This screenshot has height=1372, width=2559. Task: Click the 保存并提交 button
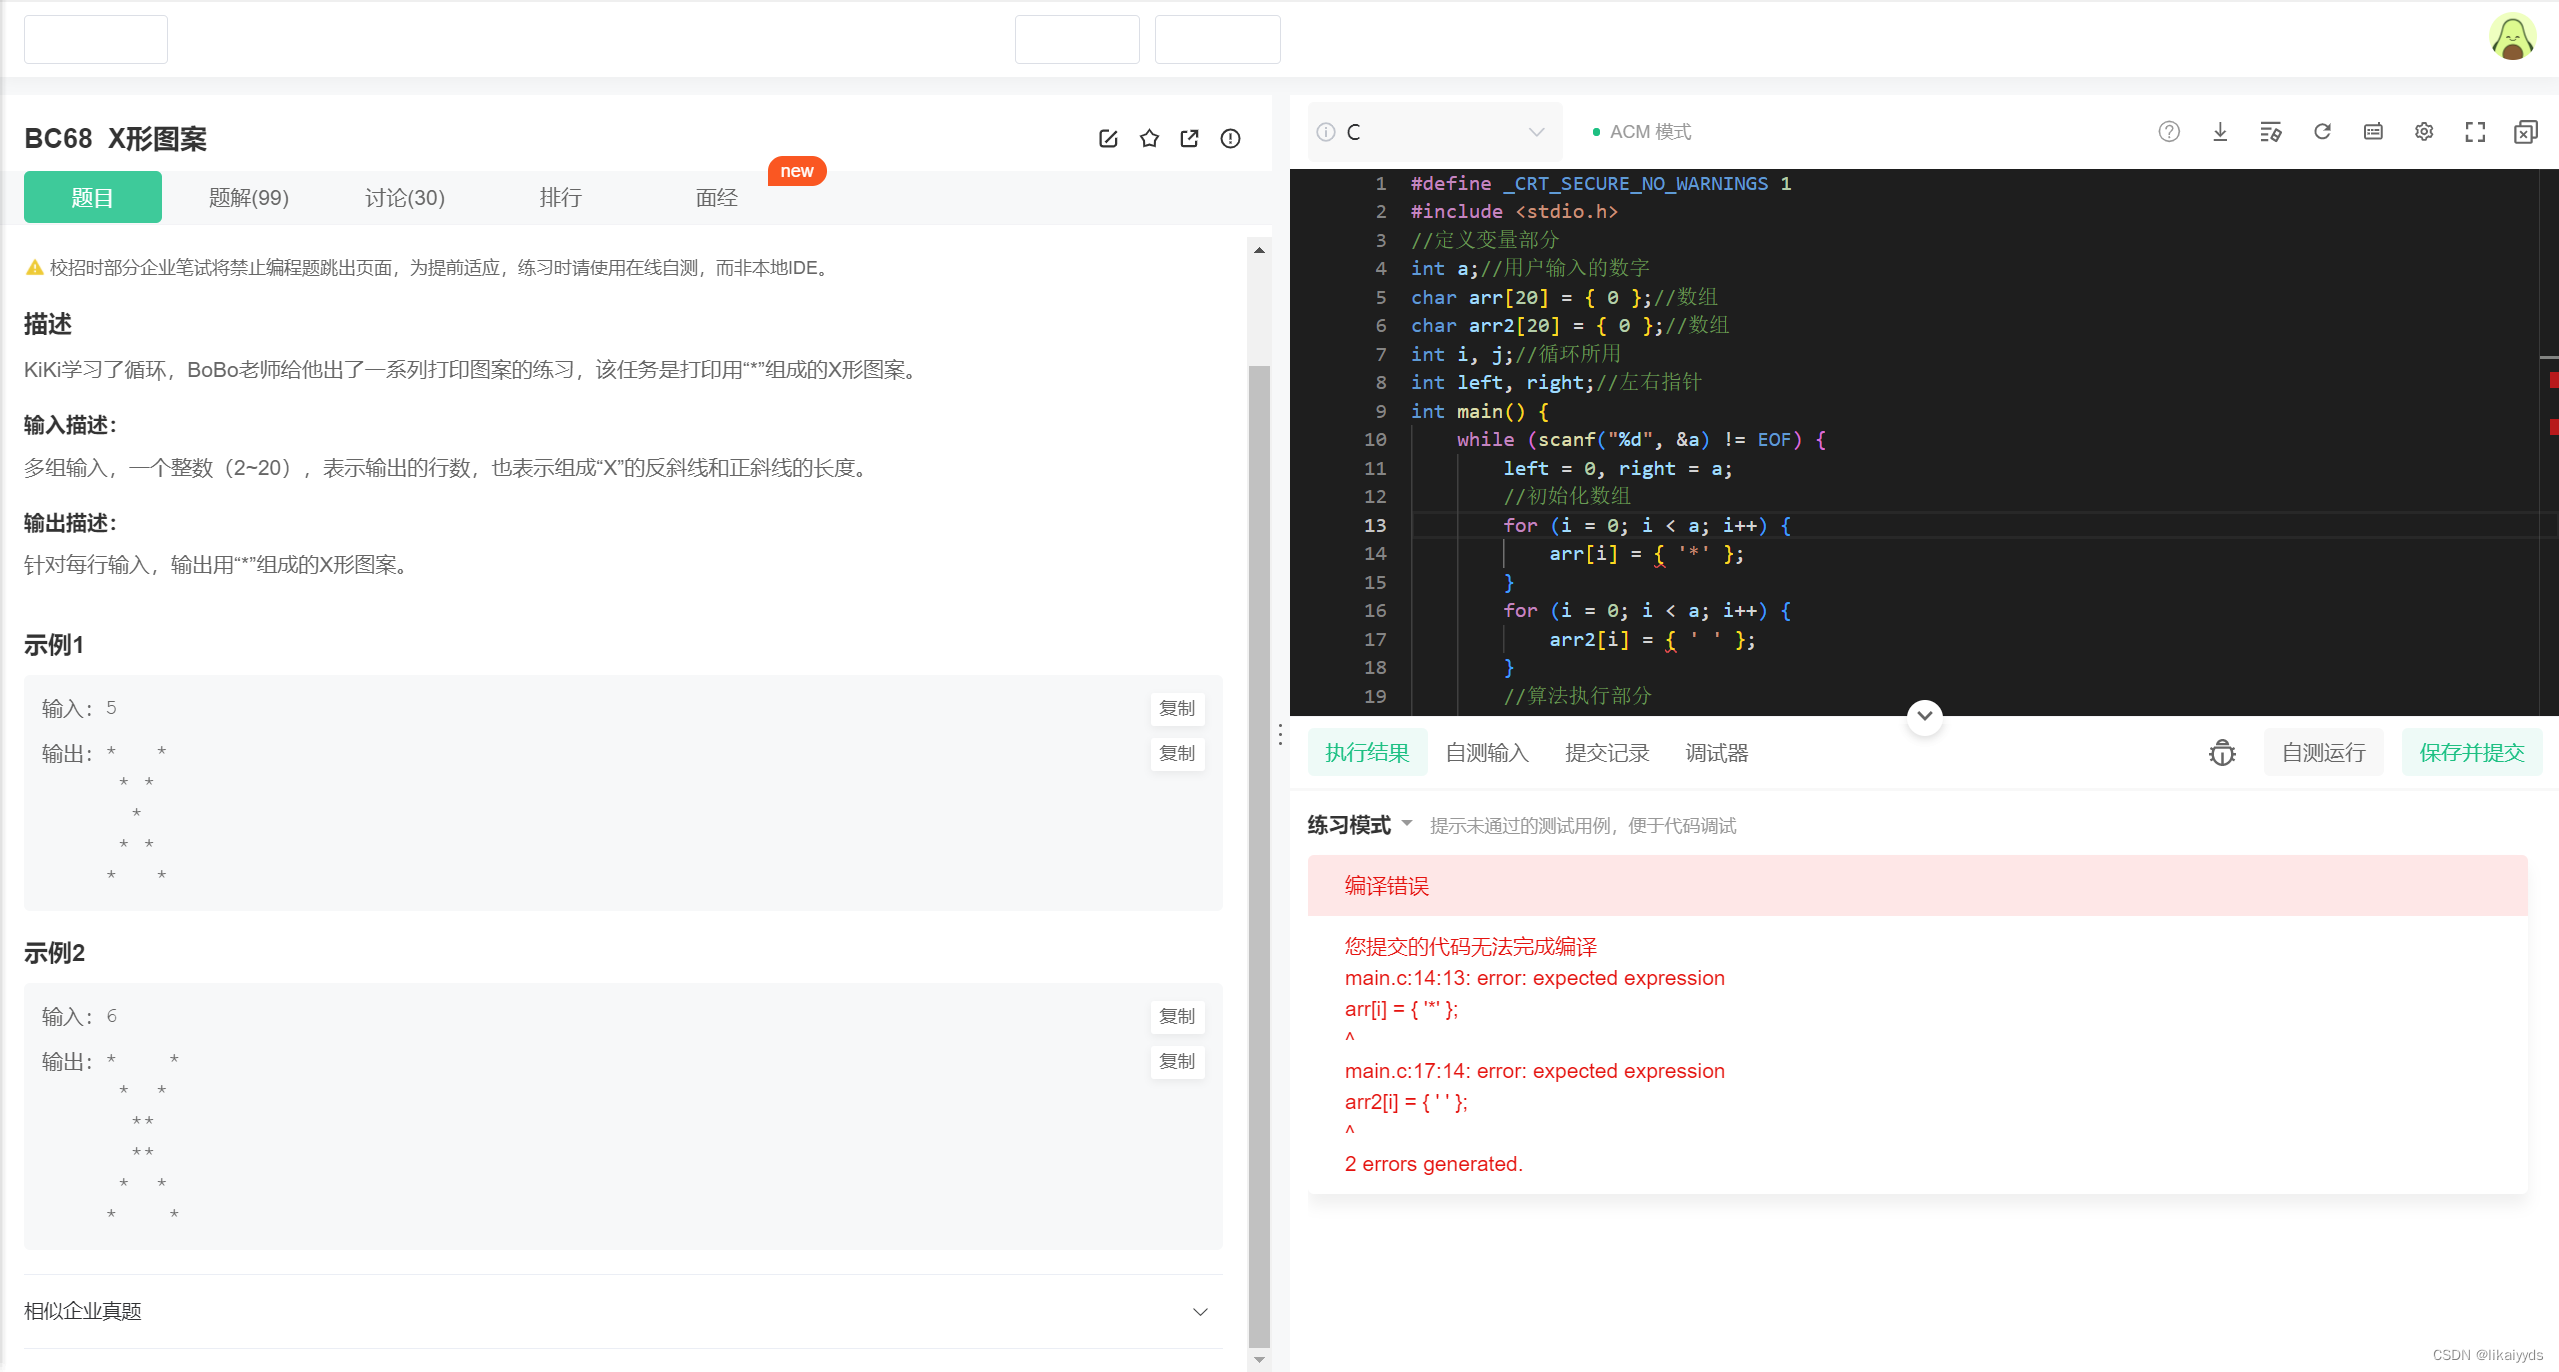coord(2471,752)
